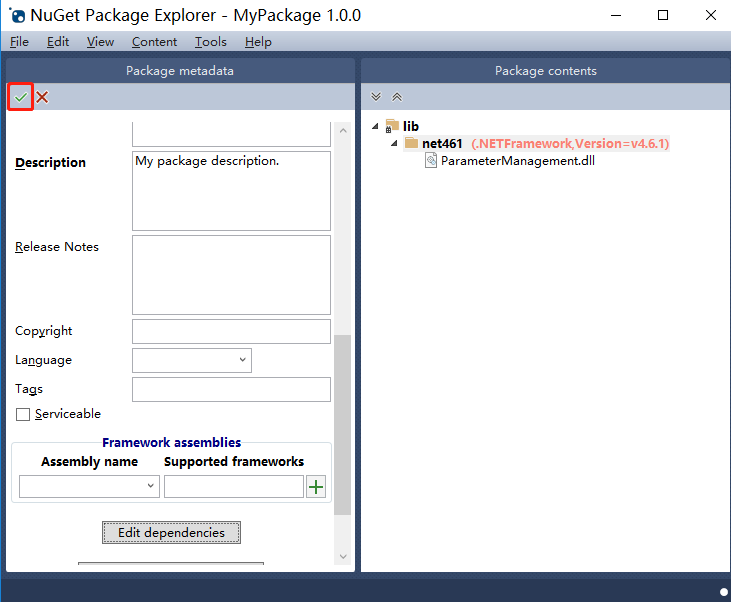731x602 pixels.
Task: Click the NuGet Package Explorer app icon
Action: click(18, 15)
